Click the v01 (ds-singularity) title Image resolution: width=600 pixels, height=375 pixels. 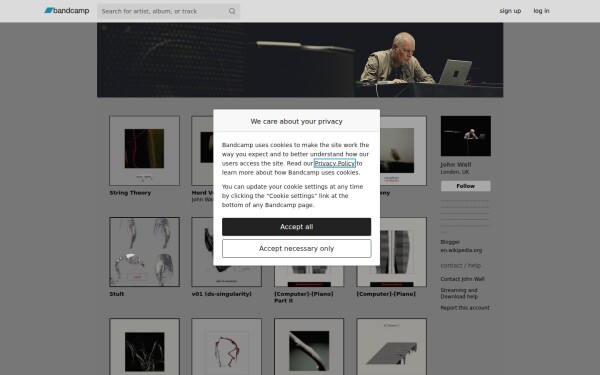coord(222,294)
